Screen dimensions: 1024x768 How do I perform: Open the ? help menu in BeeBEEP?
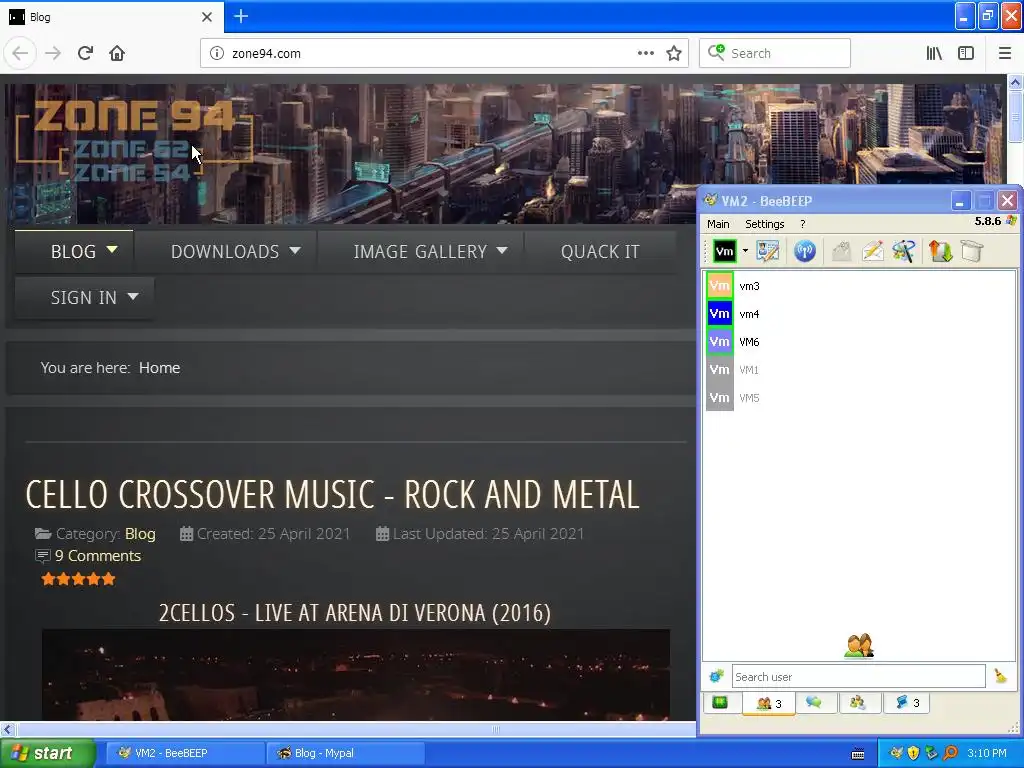(x=803, y=224)
